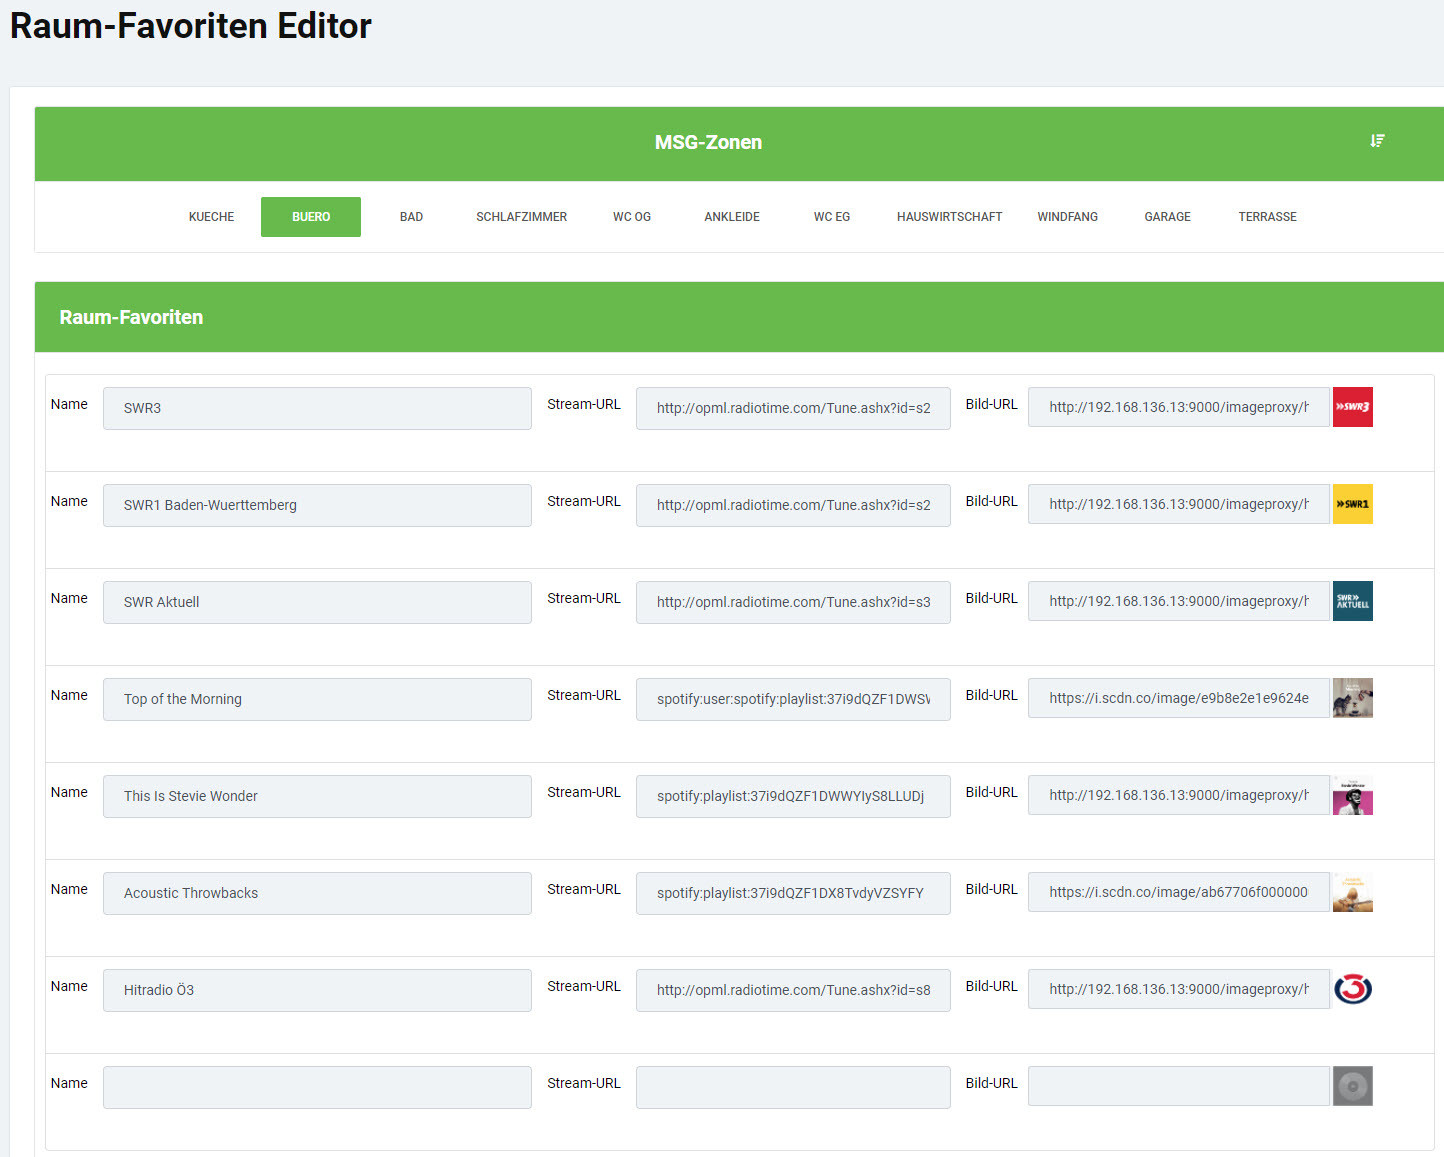This screenshot has height=1157, width=1444.
Task: Click the Bild-URL field for SWR Aktuell
Action: (x=1179, y=601)
